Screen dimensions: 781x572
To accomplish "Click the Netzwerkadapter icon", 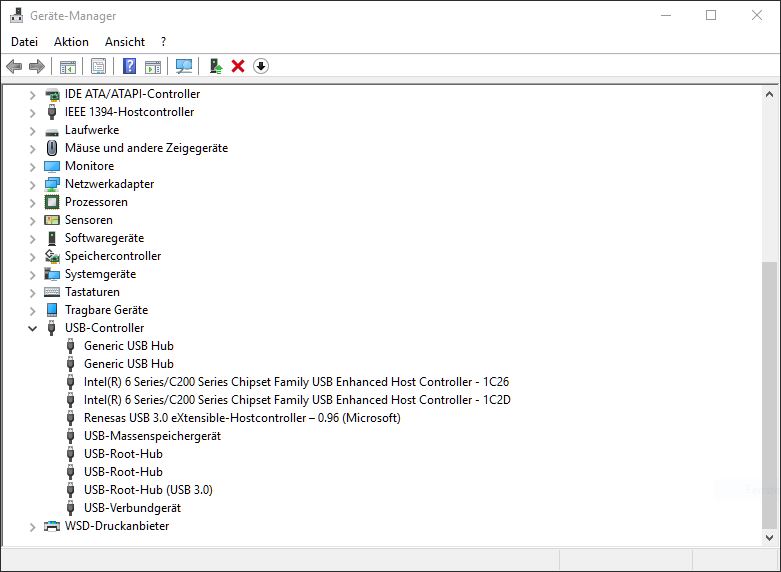I will click(x=52, y=184).
